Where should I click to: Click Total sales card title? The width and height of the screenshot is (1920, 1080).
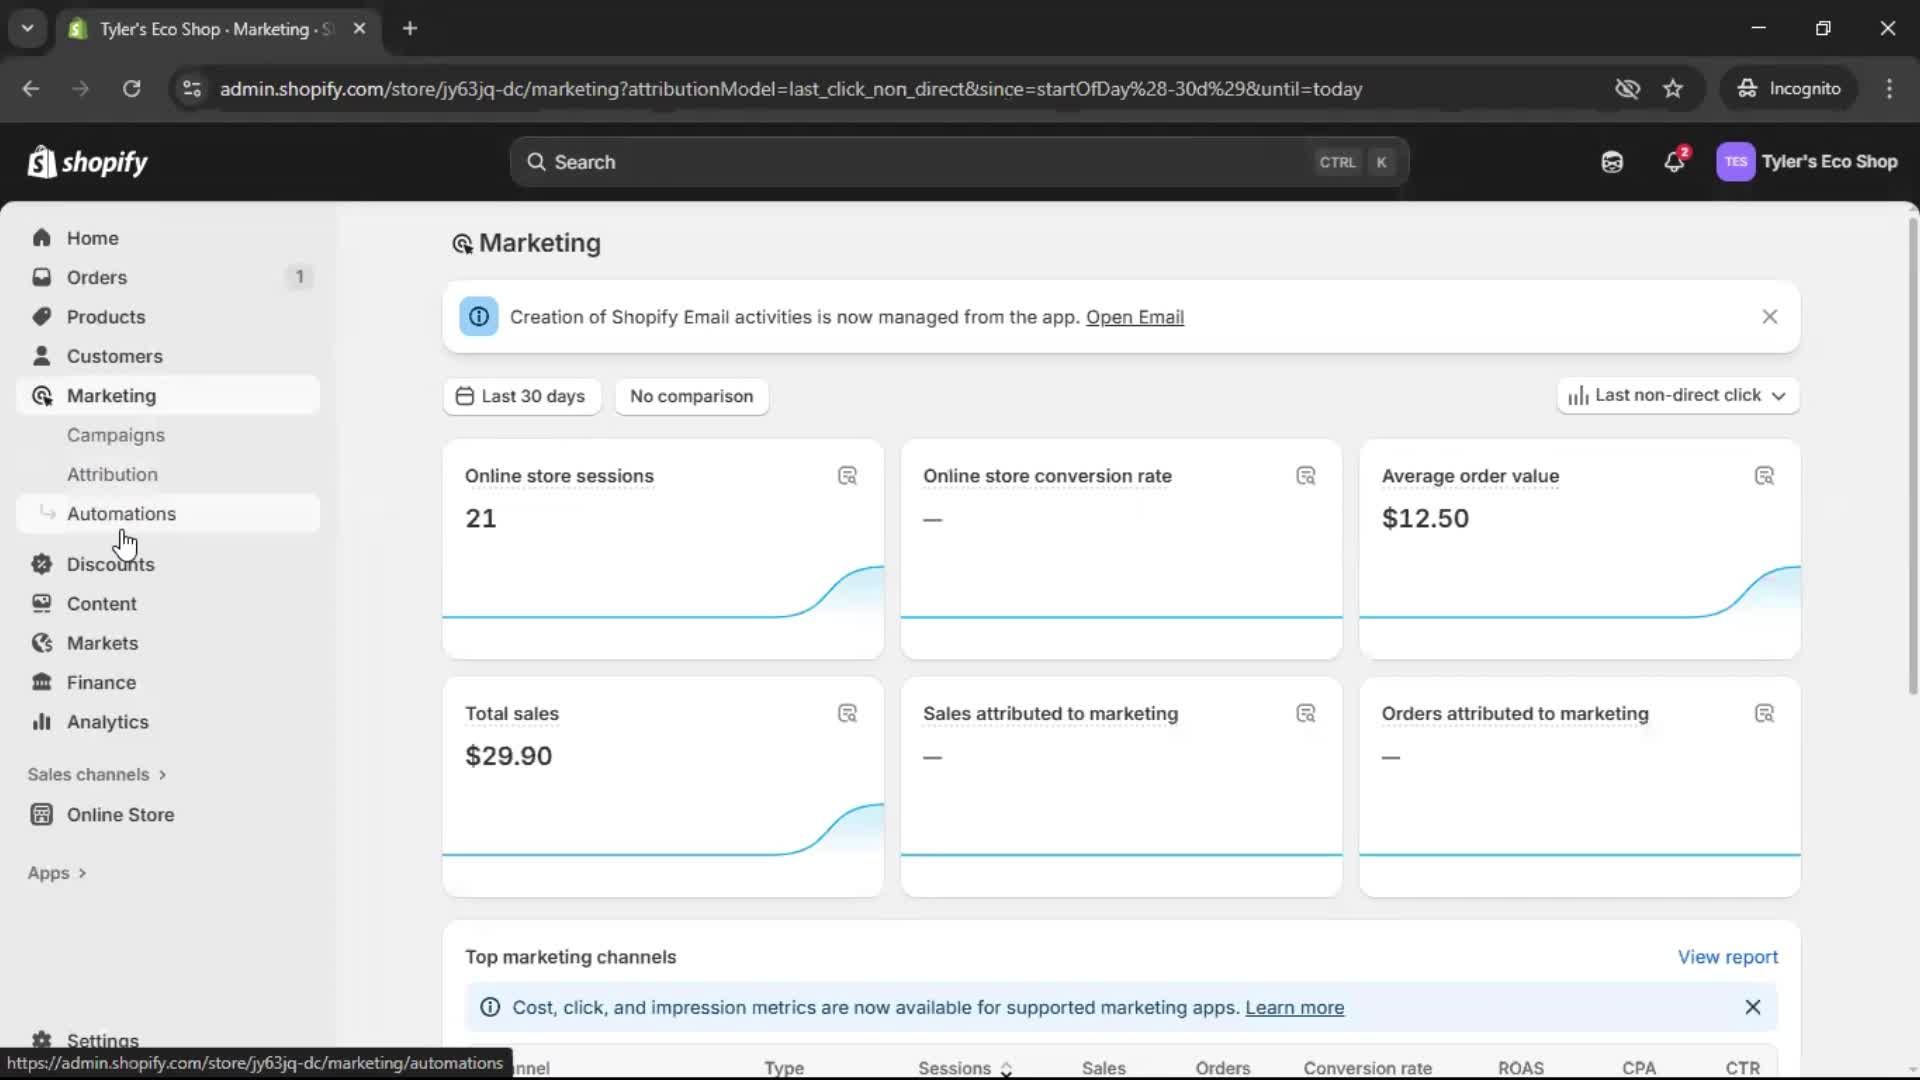511,714
